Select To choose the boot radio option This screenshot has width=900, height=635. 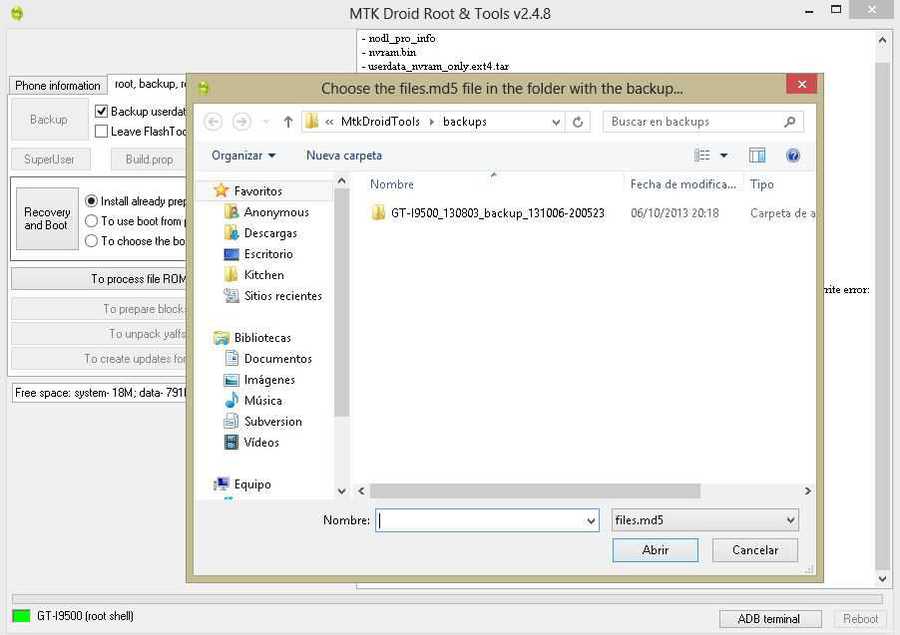point(91,241)
